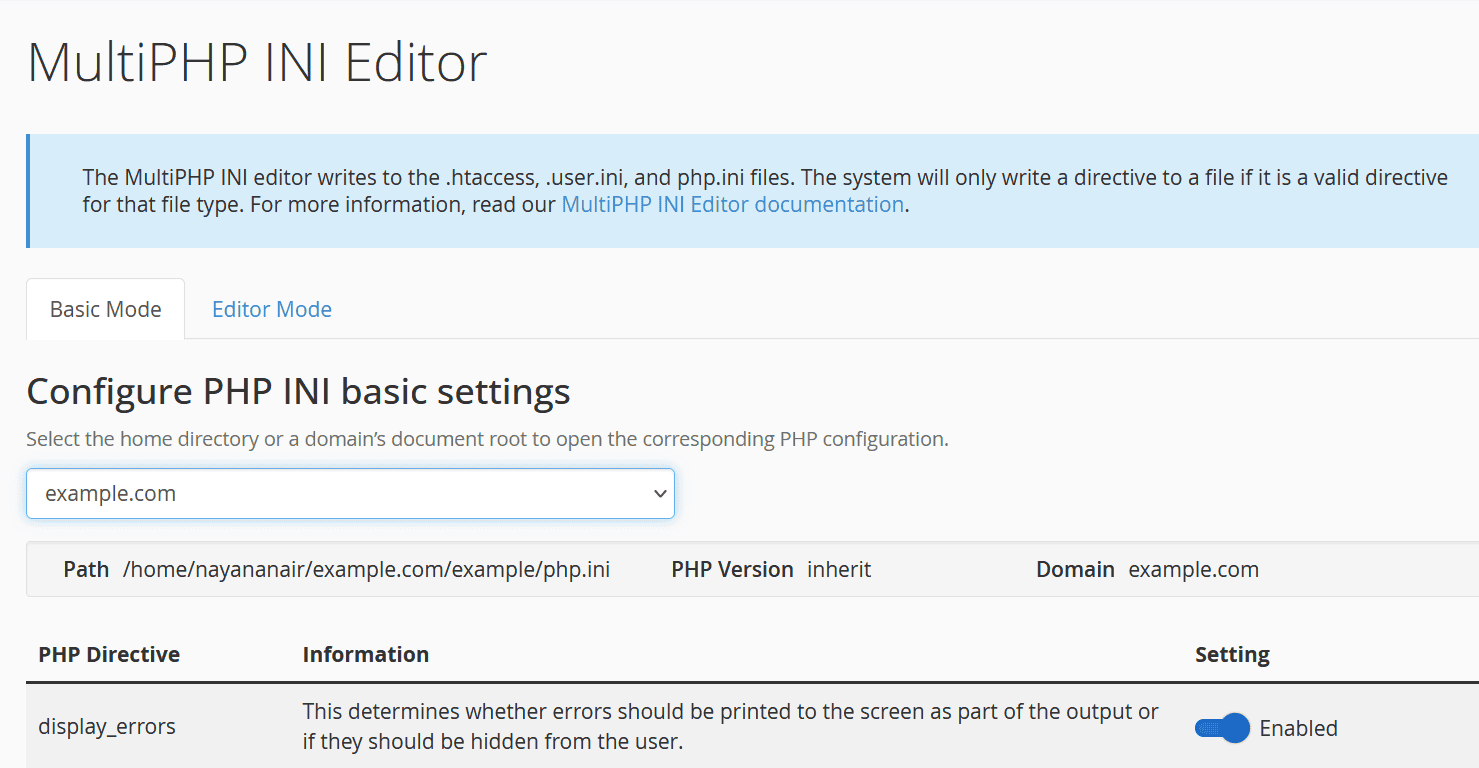Open the example.com domain selector

350,493
